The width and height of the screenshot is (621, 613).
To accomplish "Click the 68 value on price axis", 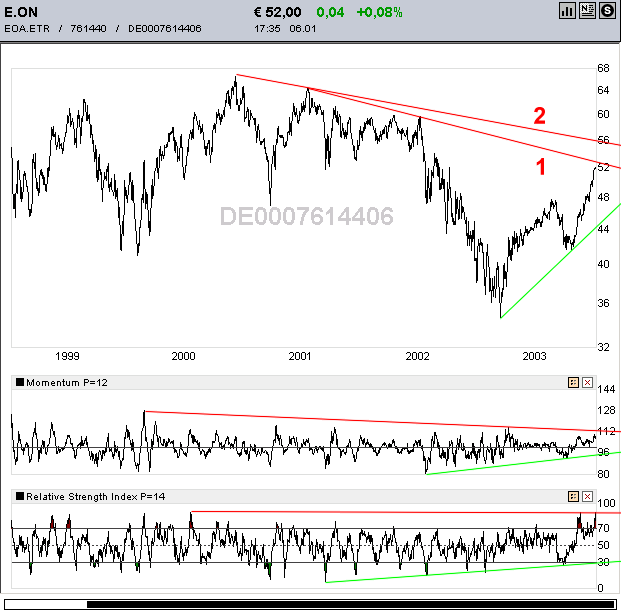I will pos(603,69).
